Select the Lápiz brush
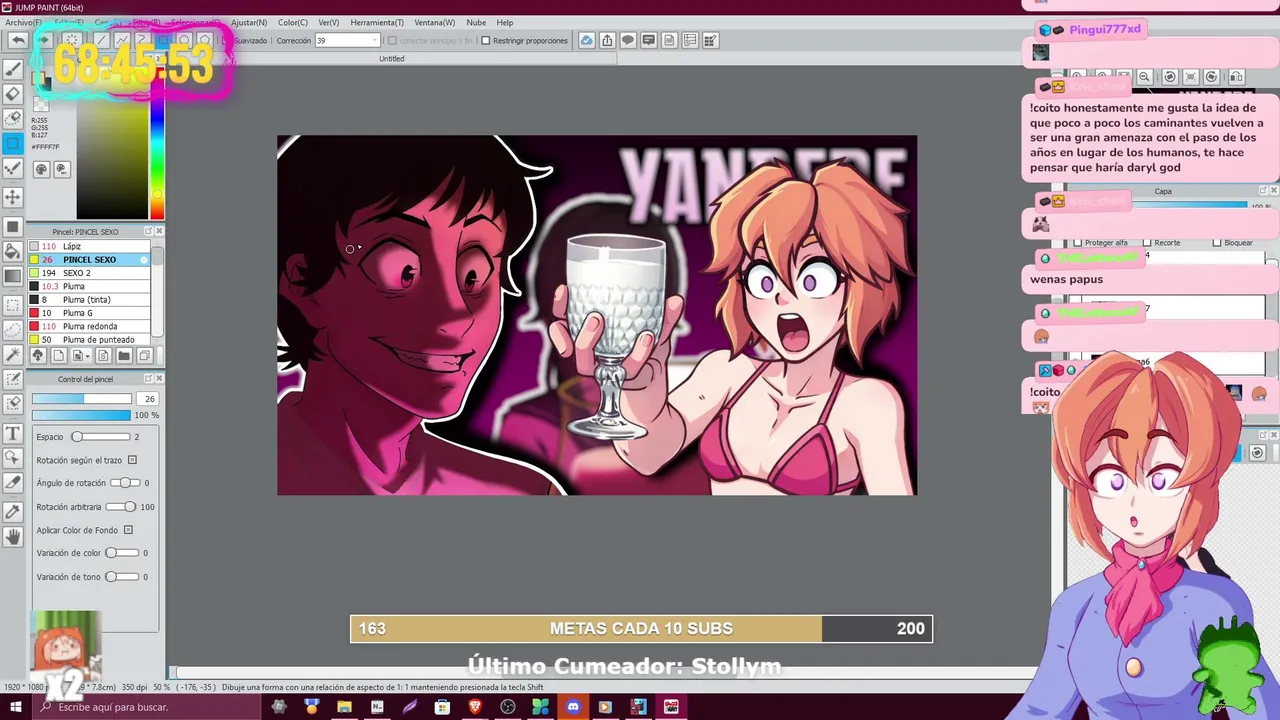Screen dimensions: 1280x720 [89, 246]
